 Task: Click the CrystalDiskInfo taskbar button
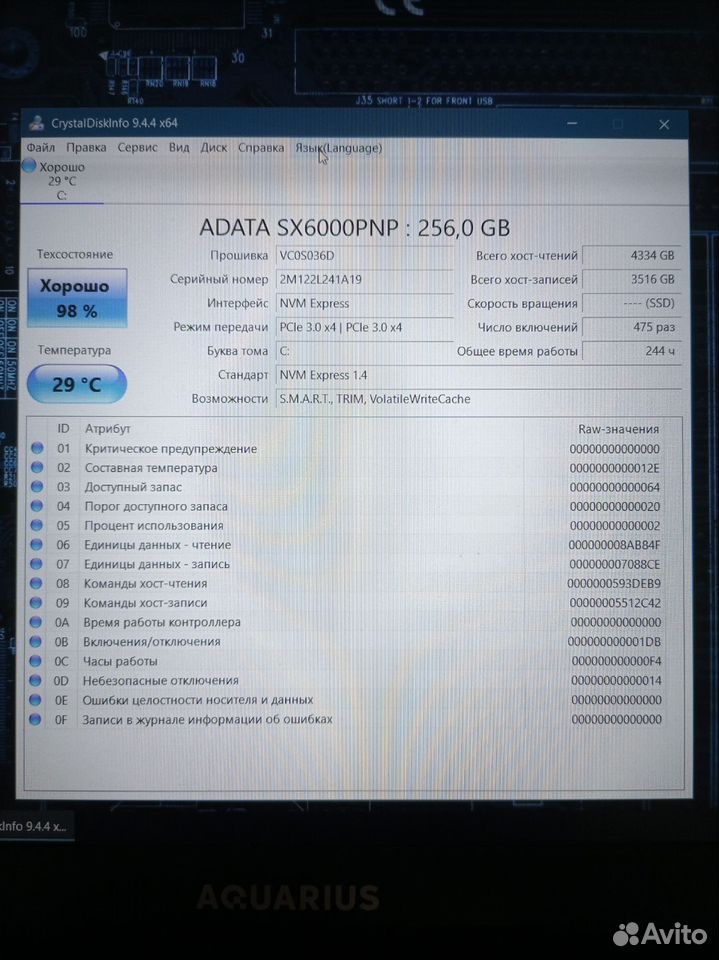tap(36, 826)
